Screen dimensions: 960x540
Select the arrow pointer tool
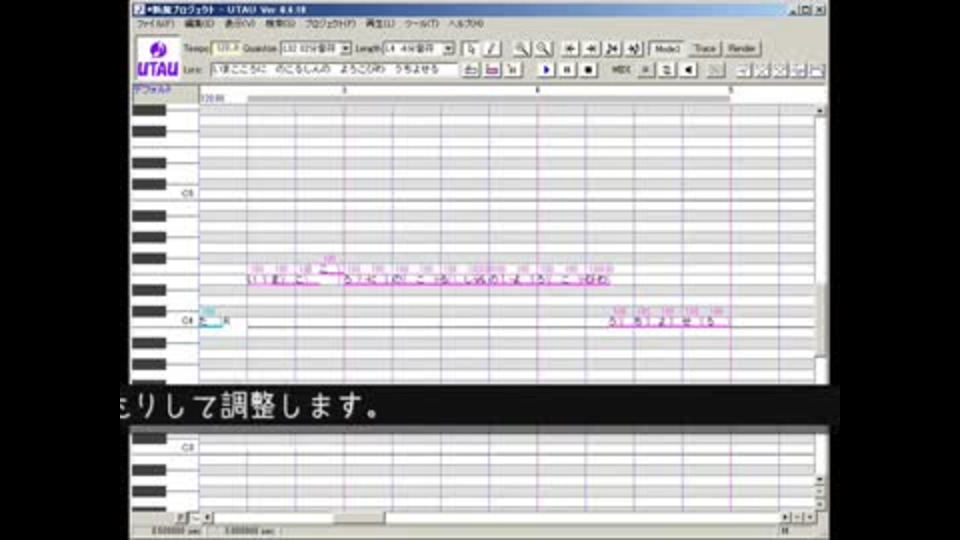(x=470, y=48)
